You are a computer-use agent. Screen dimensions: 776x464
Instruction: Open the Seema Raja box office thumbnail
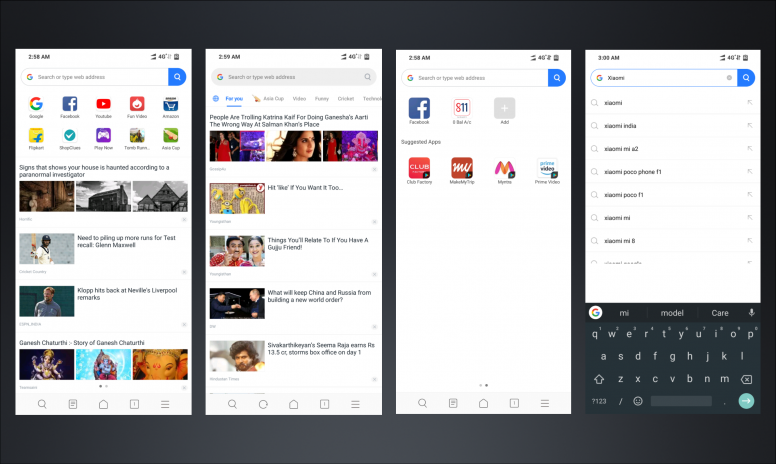237,356
